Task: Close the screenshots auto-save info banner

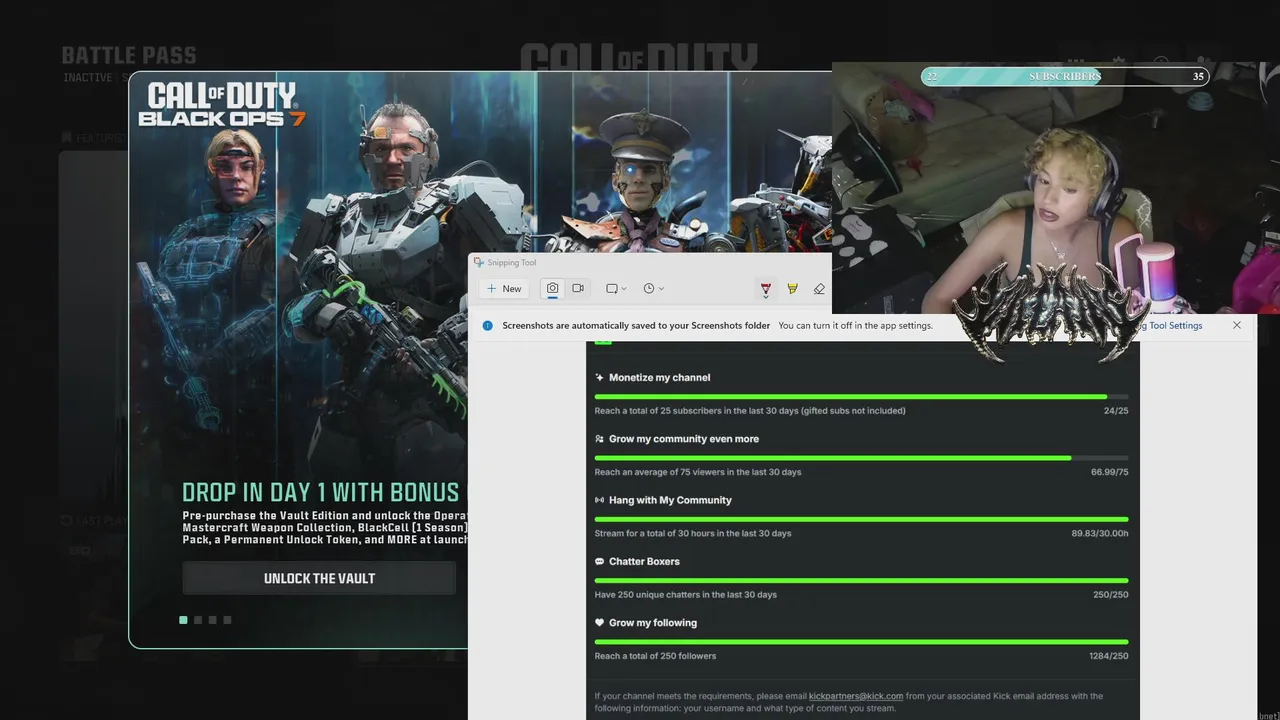Action: (x=1237, y=325)
